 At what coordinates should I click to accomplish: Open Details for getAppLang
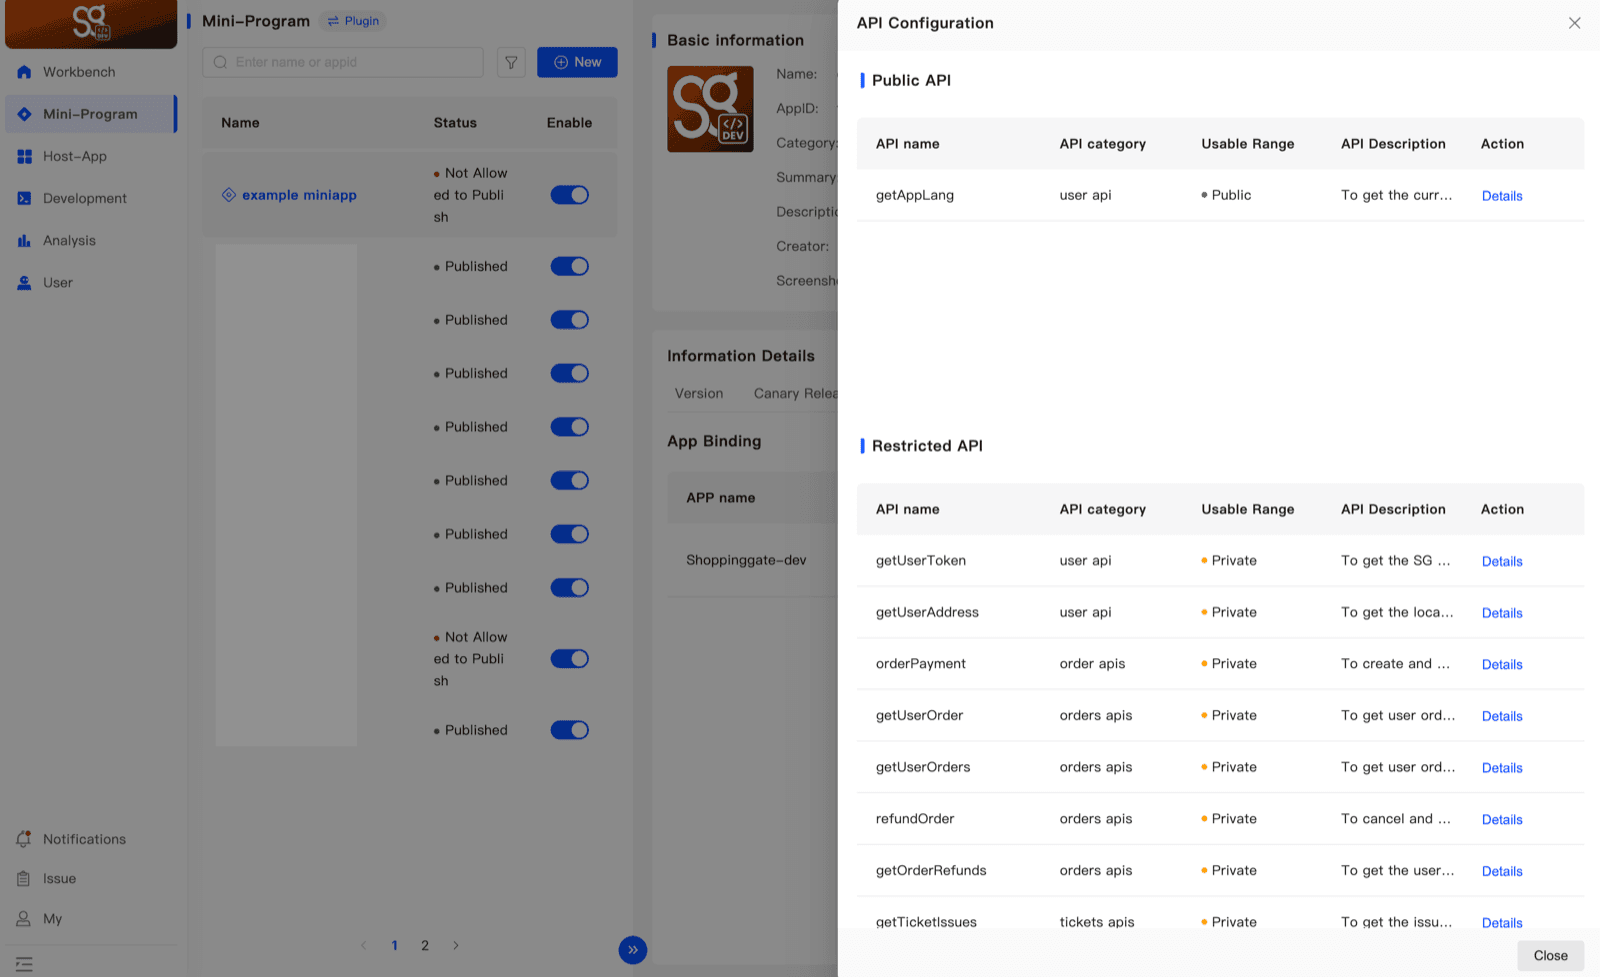coord(1502,196)
